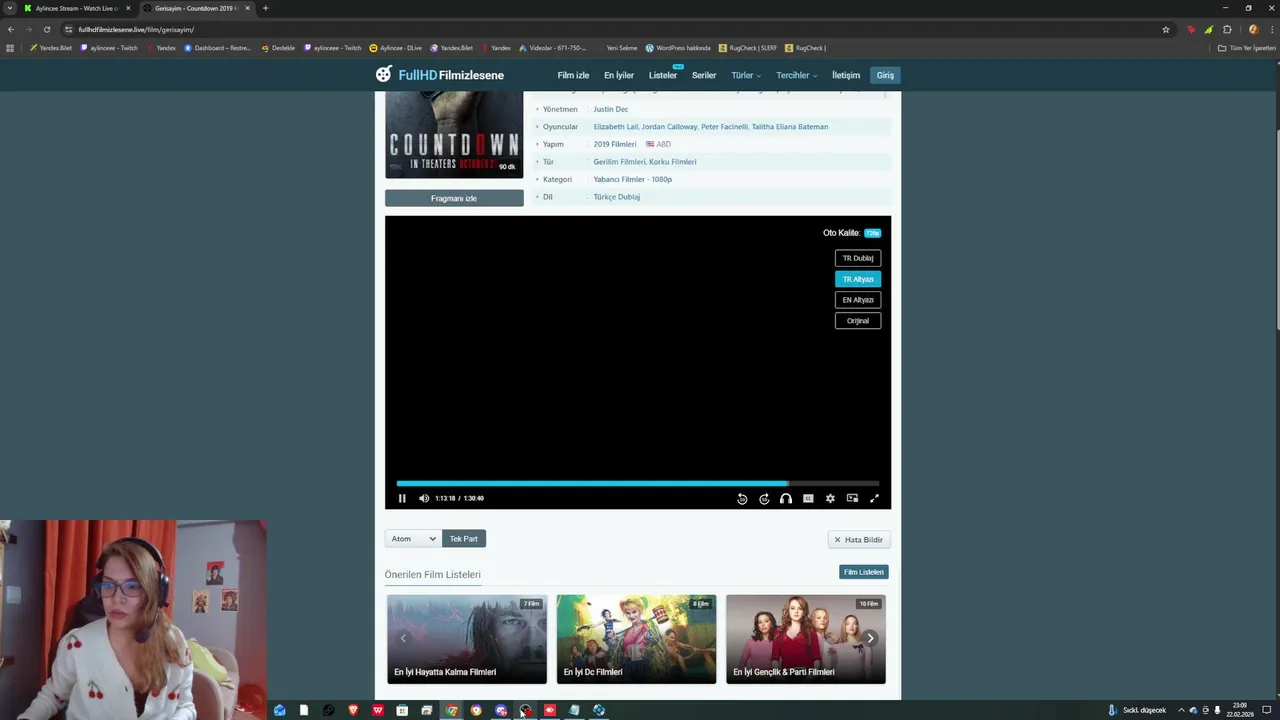
Task: Open actor link Elizabeth Lail
Action: (x=615, y=127)
